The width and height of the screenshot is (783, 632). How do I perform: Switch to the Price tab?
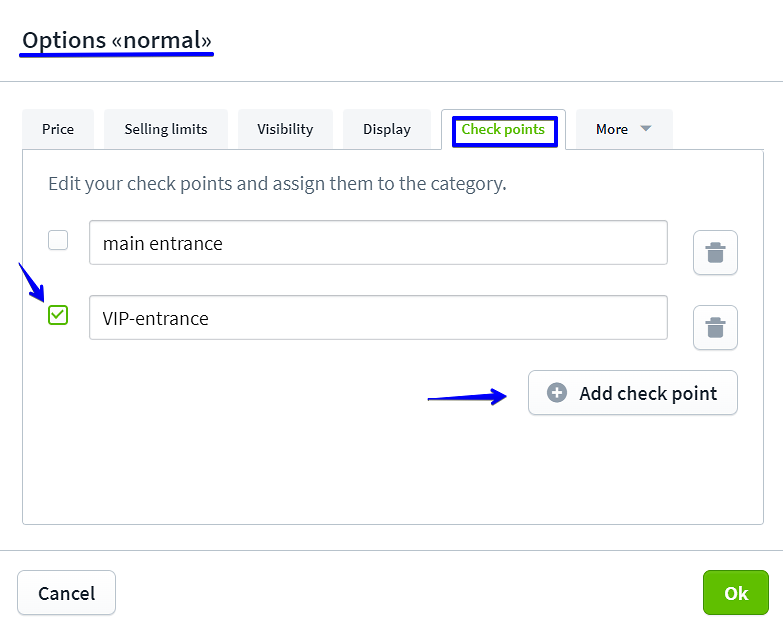click(x=58, y=129)
